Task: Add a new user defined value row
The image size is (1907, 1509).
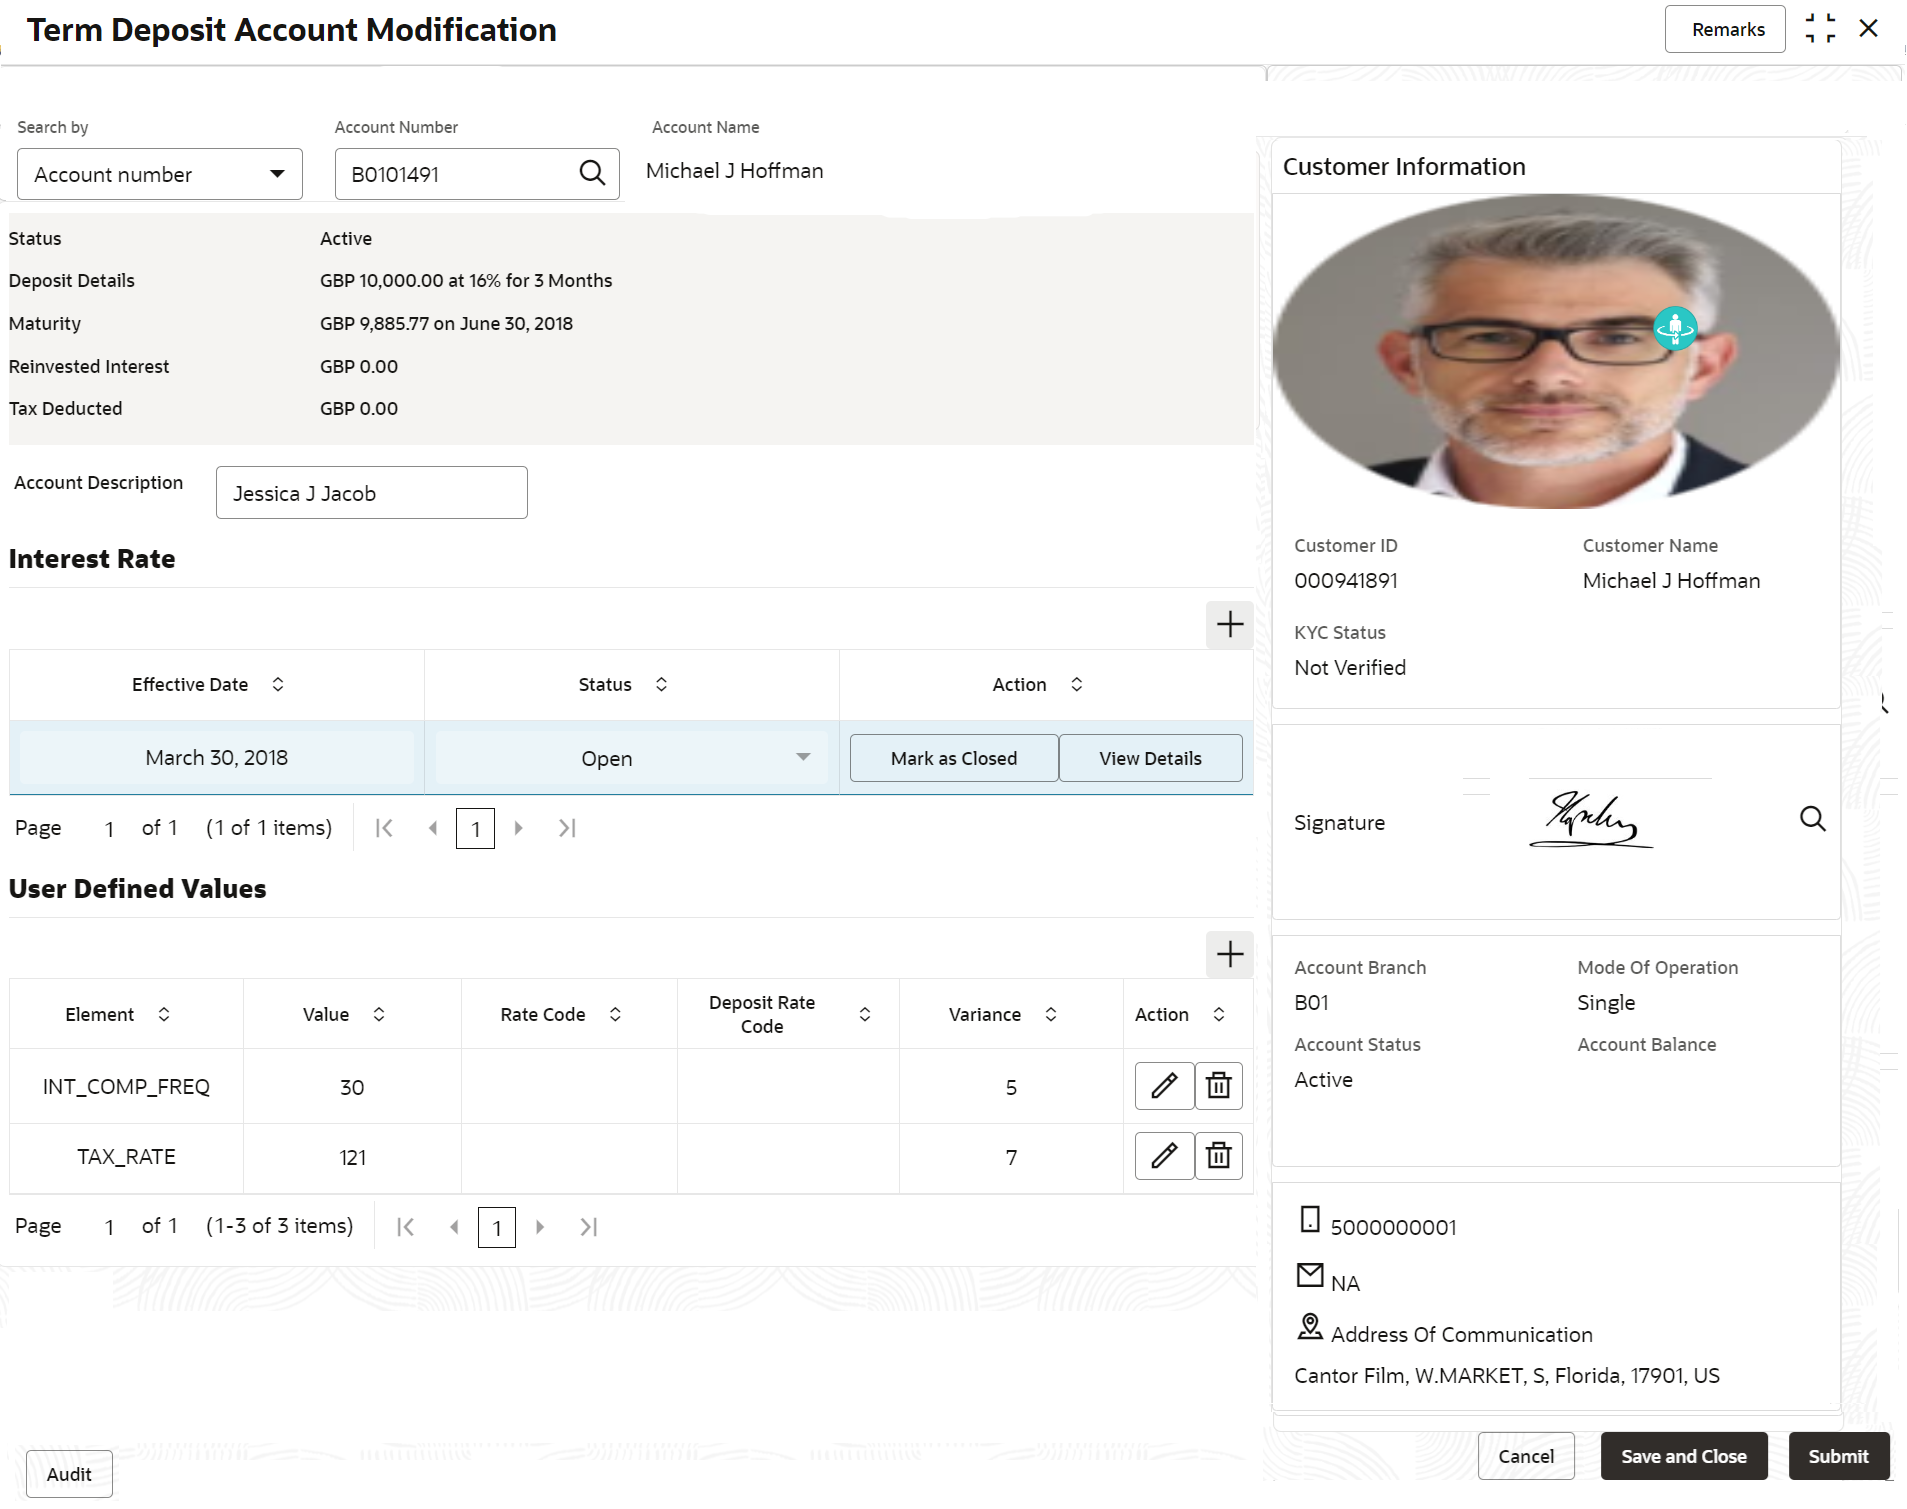Action: [x=1229, y=955]
